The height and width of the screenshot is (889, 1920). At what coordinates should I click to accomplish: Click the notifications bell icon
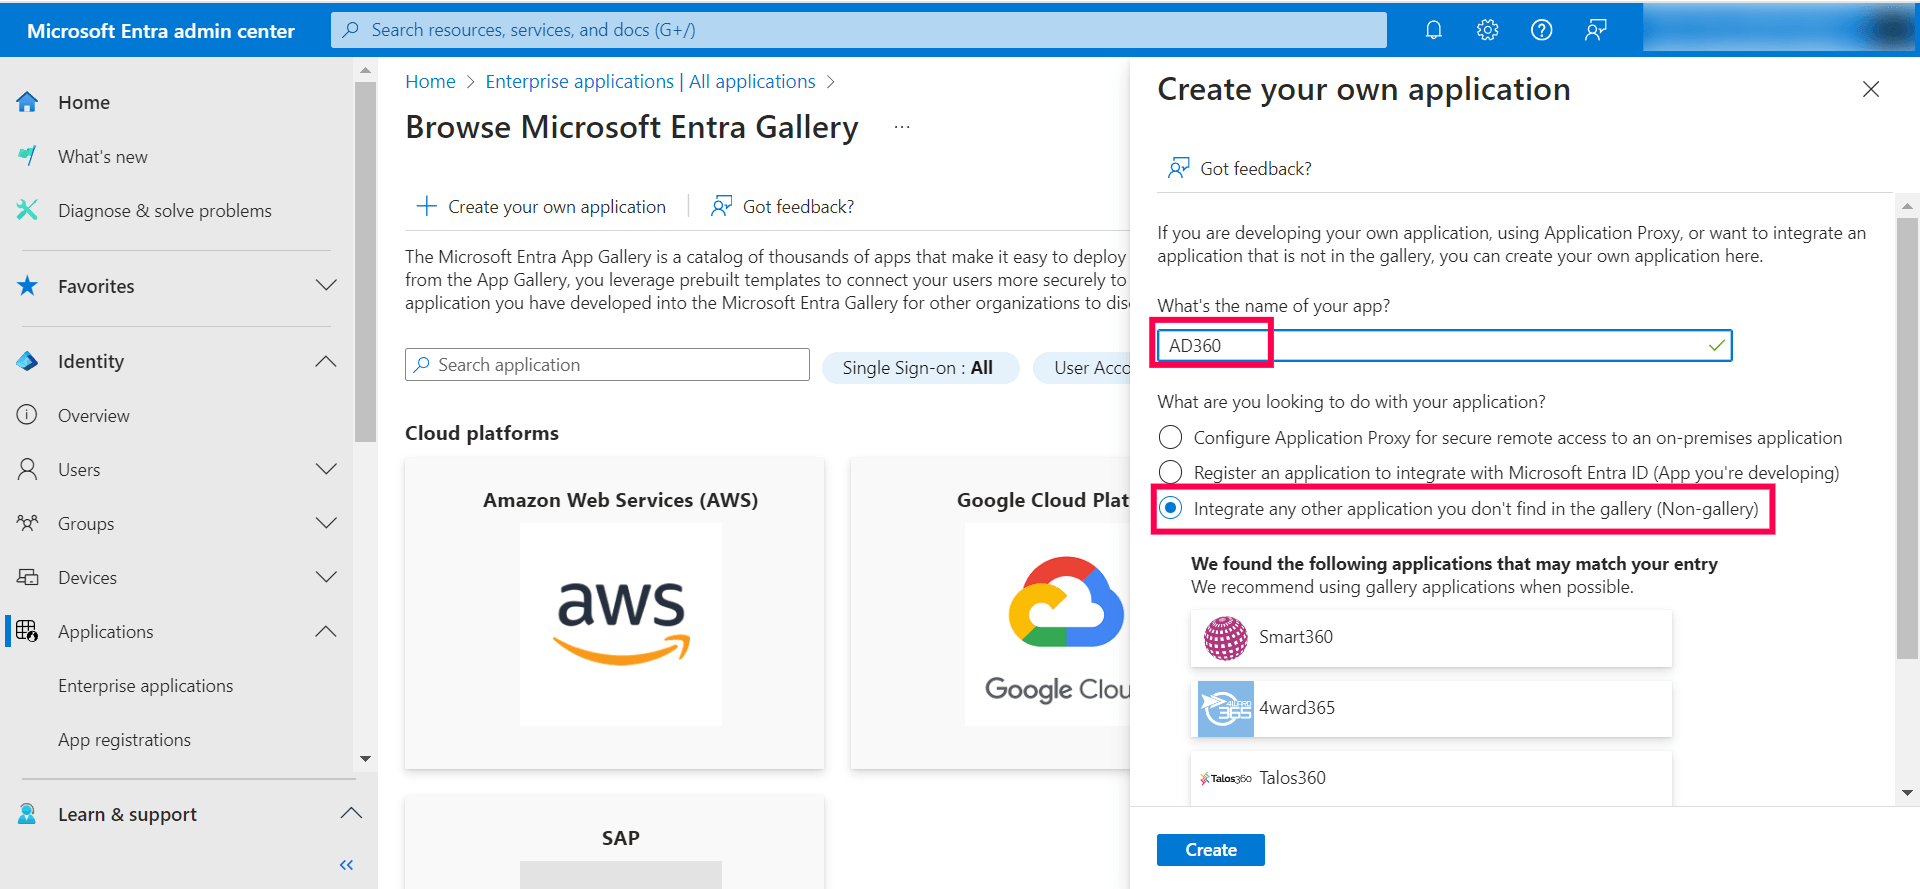(x=1433, y=30)
